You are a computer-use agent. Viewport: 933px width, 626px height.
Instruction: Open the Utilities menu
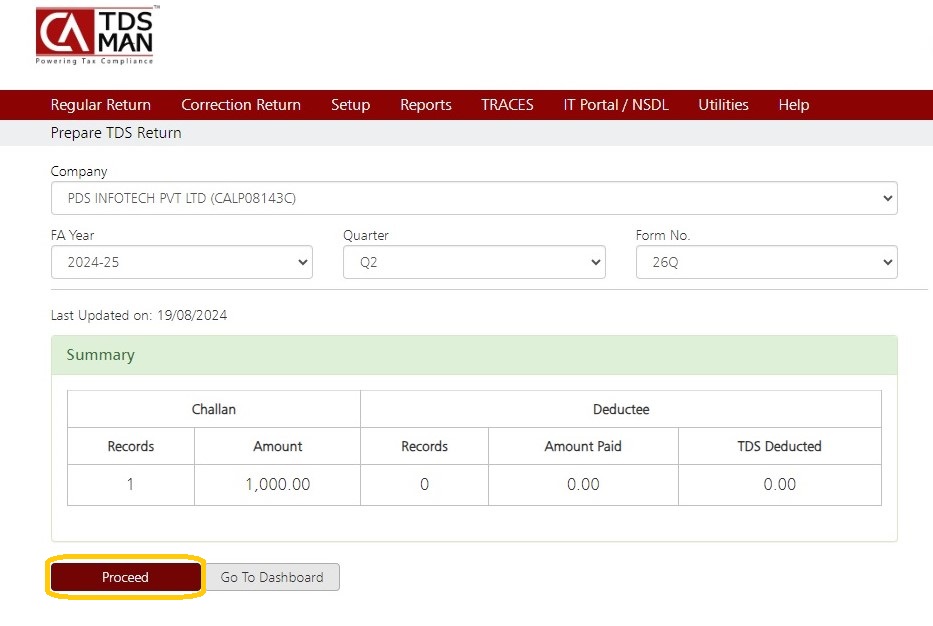tap(723, 105)
